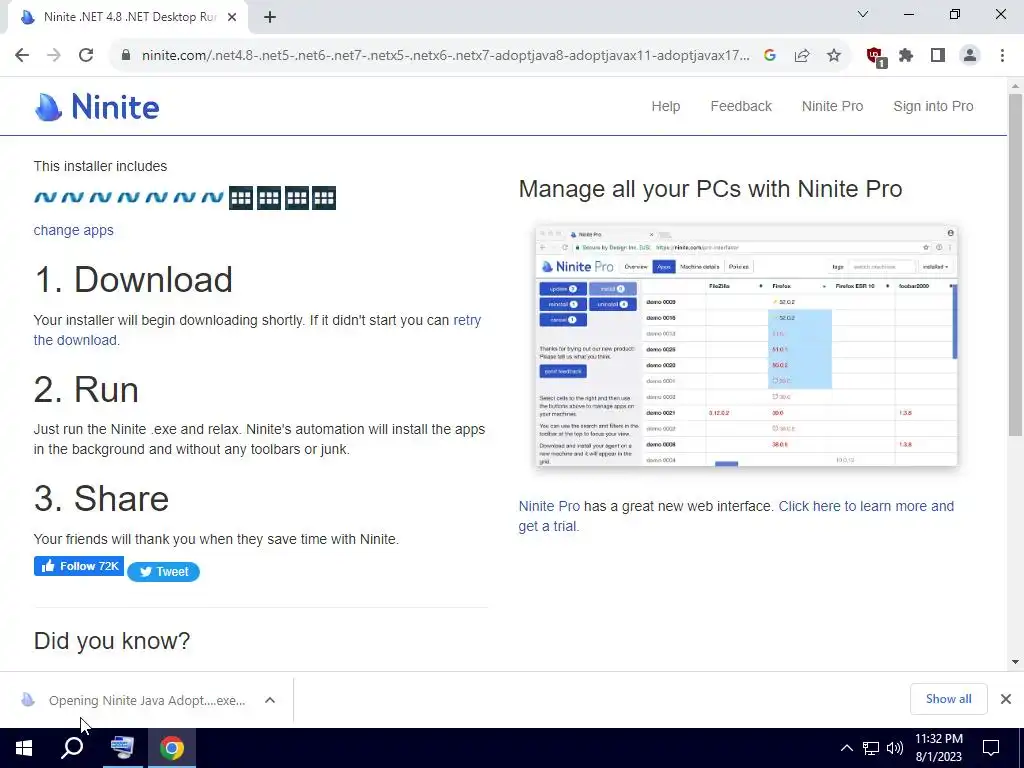Click the first Java grid app icon

click(x=241, y=198)
